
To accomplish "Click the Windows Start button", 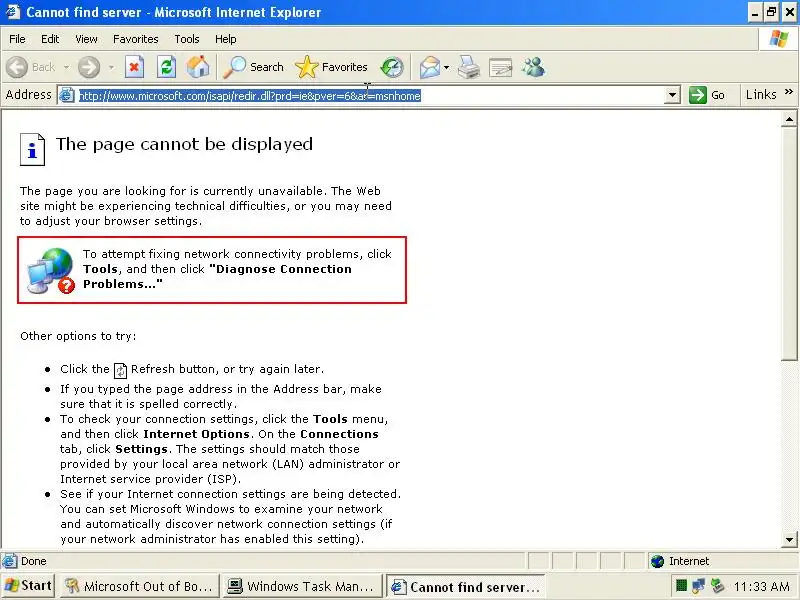I will [x=28, y=586].
